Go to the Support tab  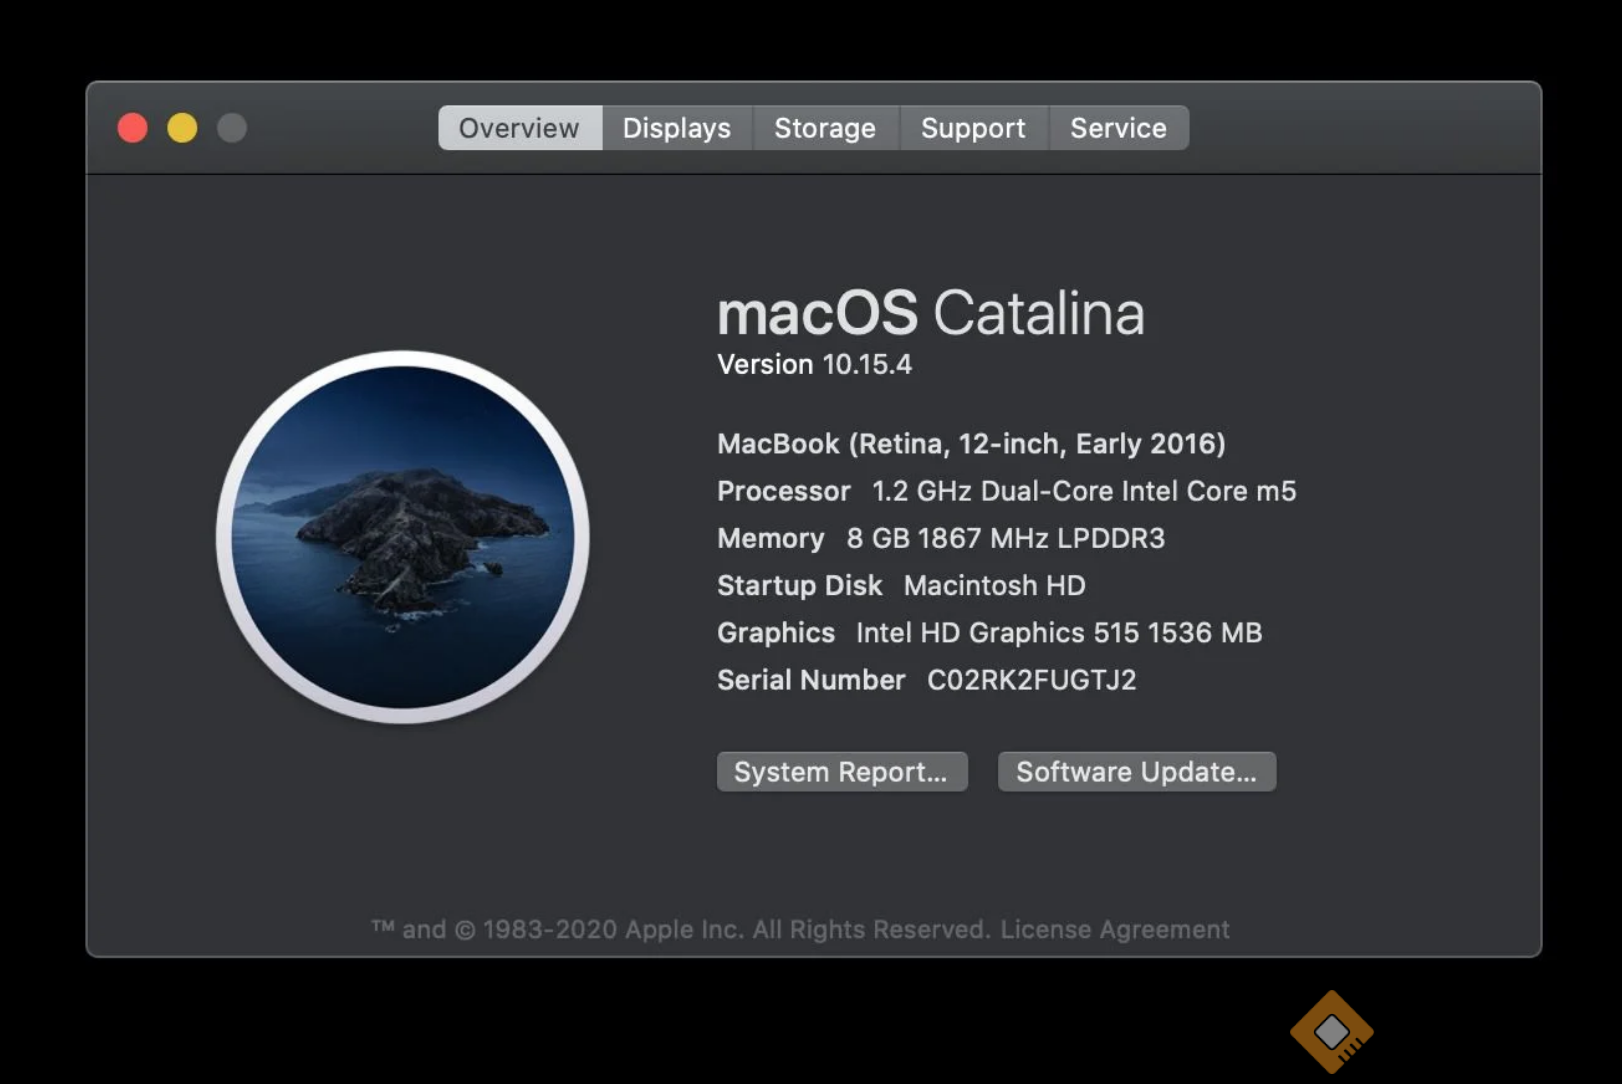pos(972,128)
